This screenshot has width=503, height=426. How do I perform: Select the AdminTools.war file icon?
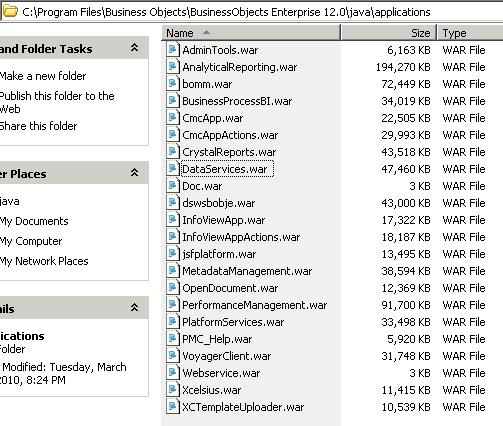pyautogui.click(x=173, y=50)
